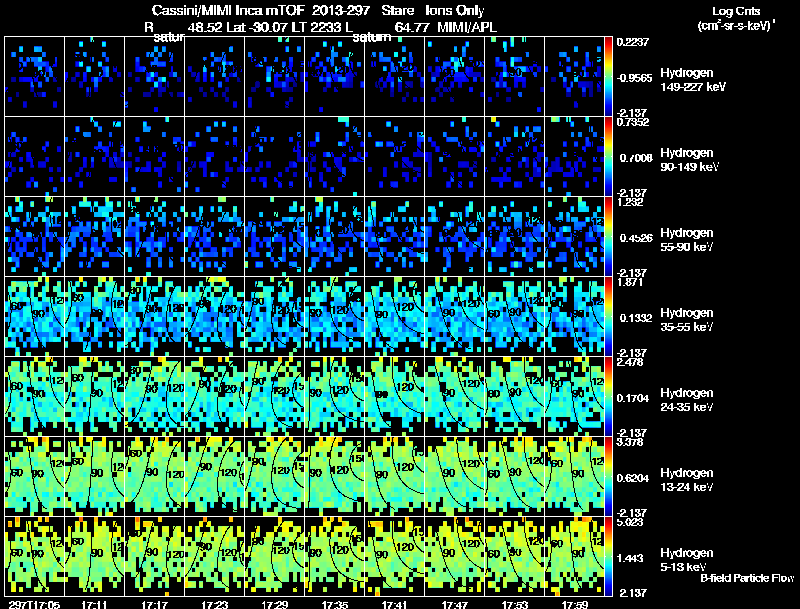800x609 pixels.
Task: Click the color scale maximum '2.478'
Action: [x=630, y=362]
